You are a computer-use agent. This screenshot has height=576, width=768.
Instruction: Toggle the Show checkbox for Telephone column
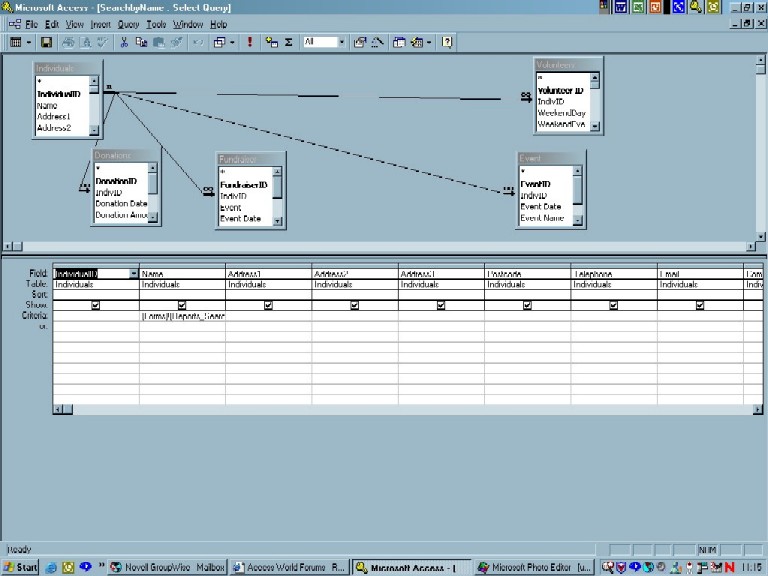[613, 306]
